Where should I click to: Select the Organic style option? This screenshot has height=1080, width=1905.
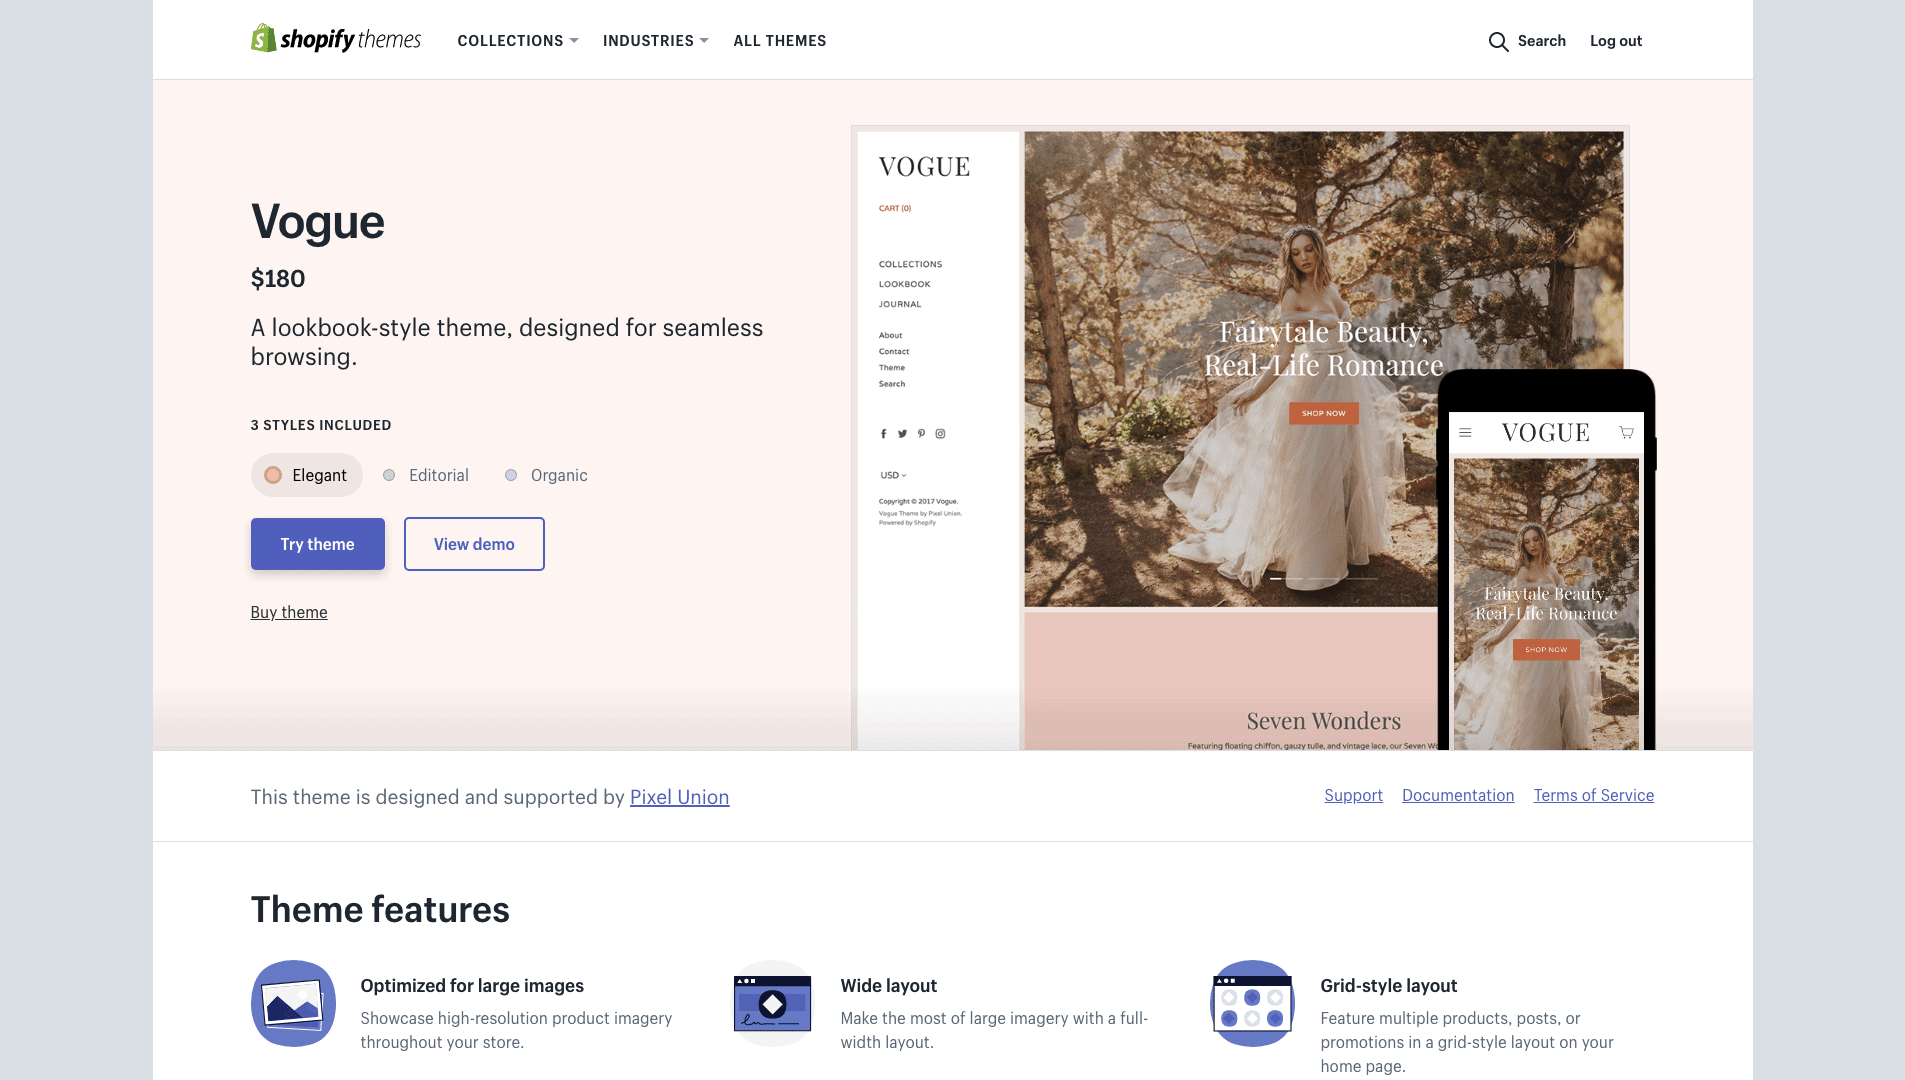(546, 475)
